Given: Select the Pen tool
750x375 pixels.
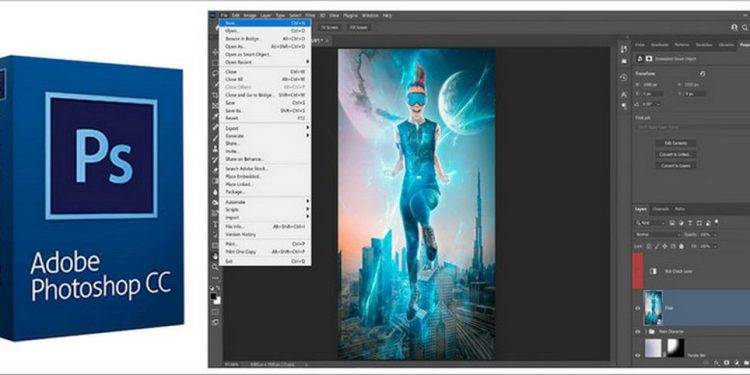Looking at the screenshot, I should [x=215, y=213].
